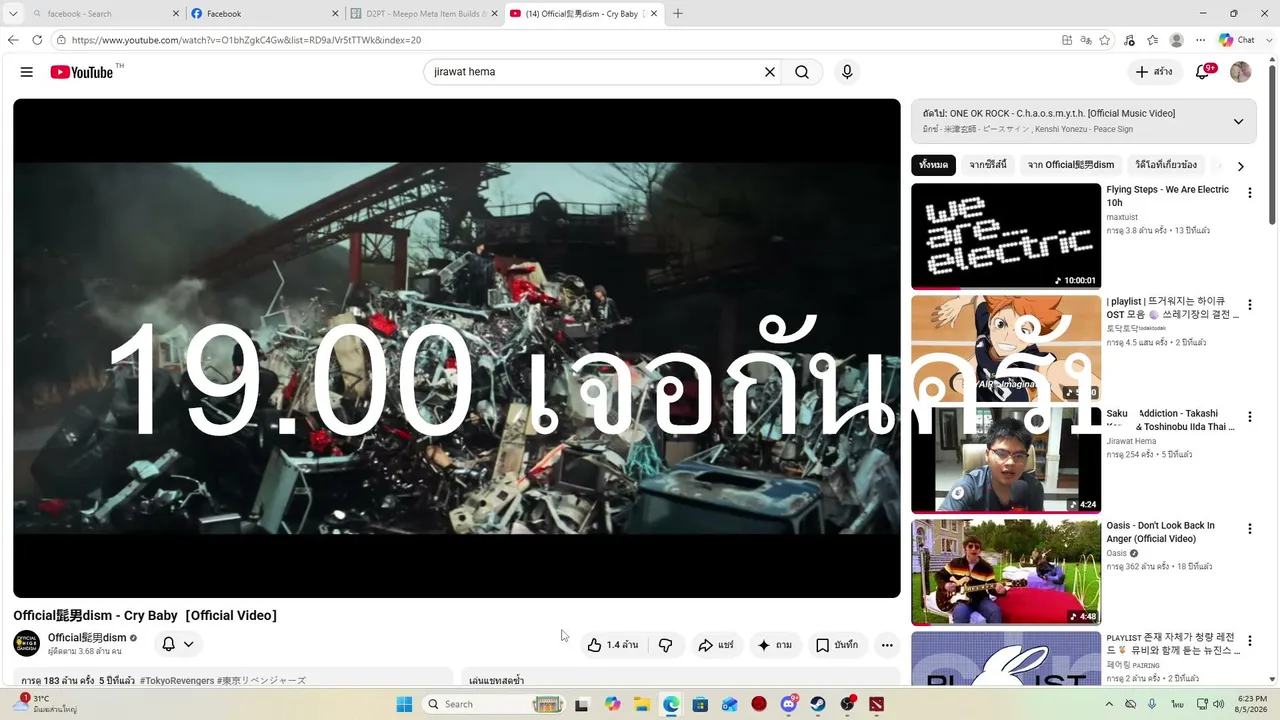Open Edge browser profile icon
1280x720 pixels.
[1177, 40]
